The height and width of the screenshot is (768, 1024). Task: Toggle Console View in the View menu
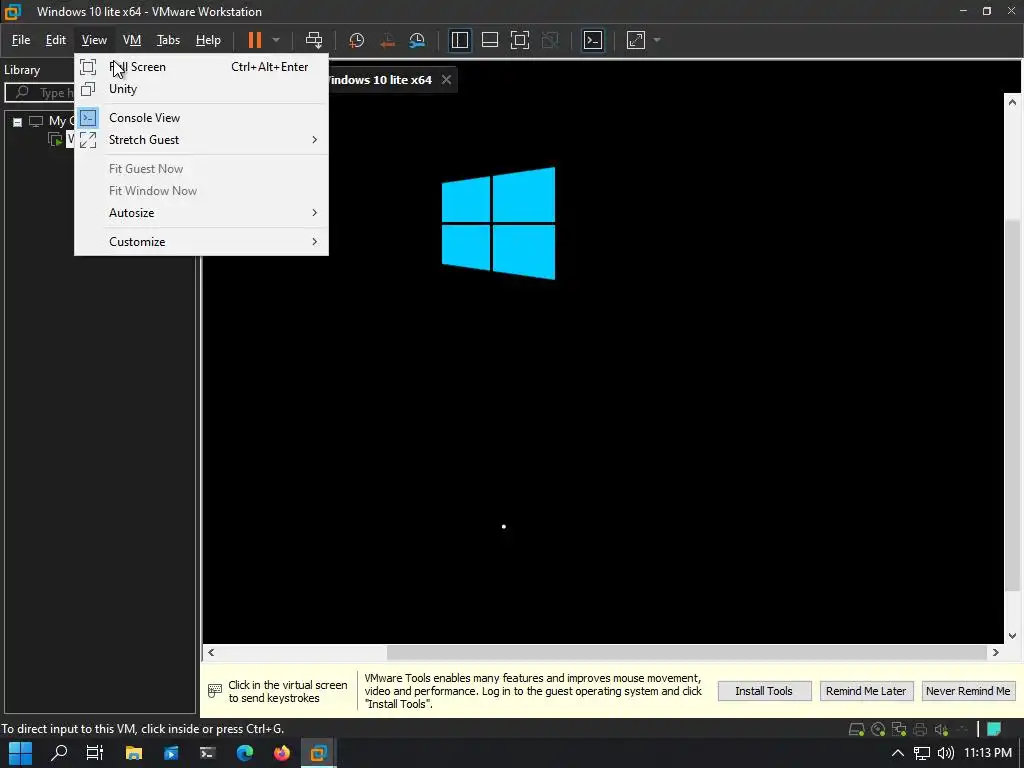pos(201,118)
